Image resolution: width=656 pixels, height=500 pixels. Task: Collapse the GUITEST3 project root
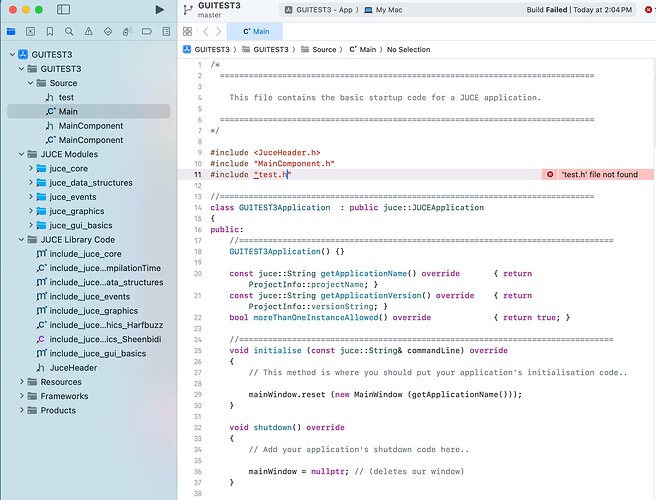click(13, 54)
